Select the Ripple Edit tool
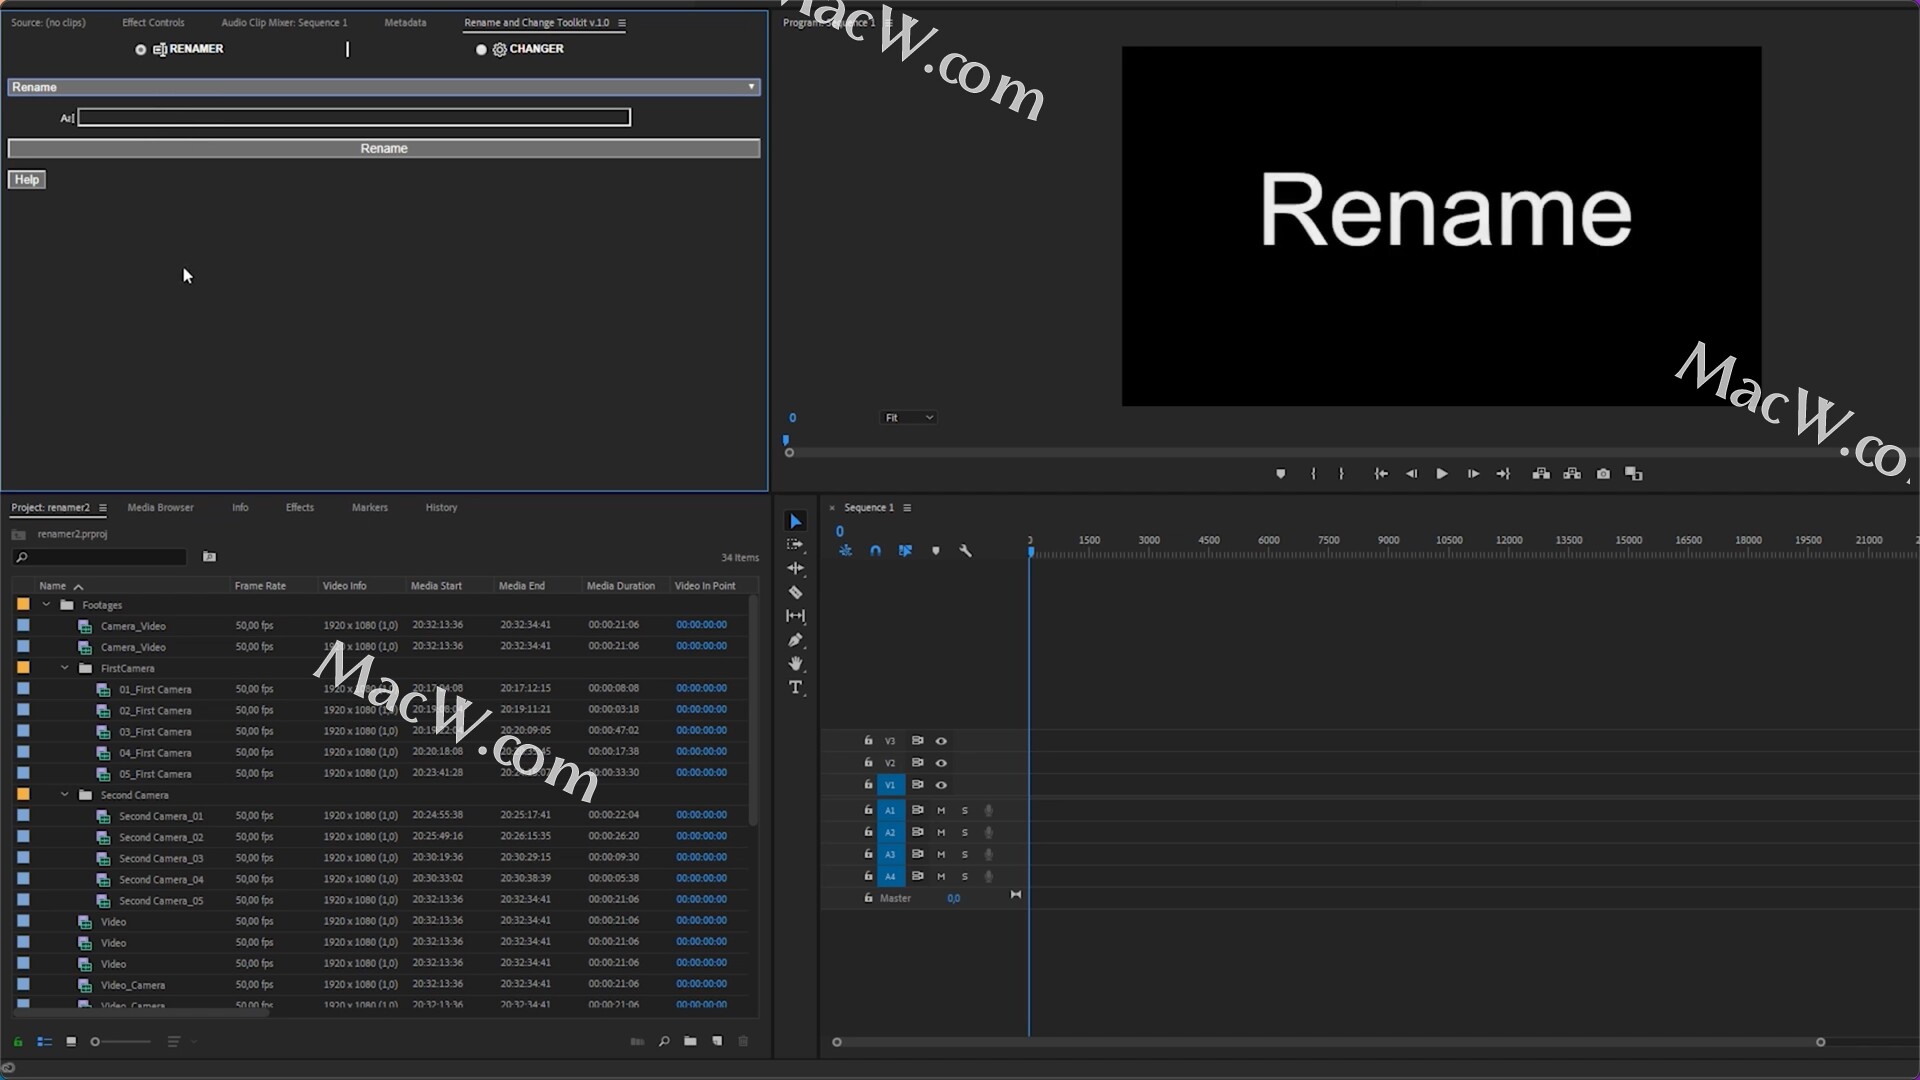Image resolution: width=1920 pixels, height=1080 pixels. tap(796, 568)
